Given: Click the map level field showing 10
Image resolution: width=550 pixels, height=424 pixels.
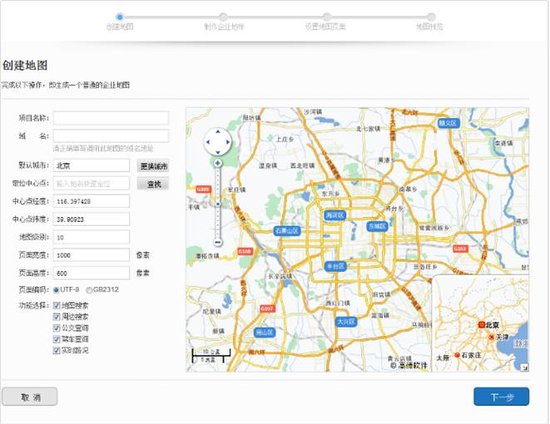Looking at the screenshot, I should 91,237.
